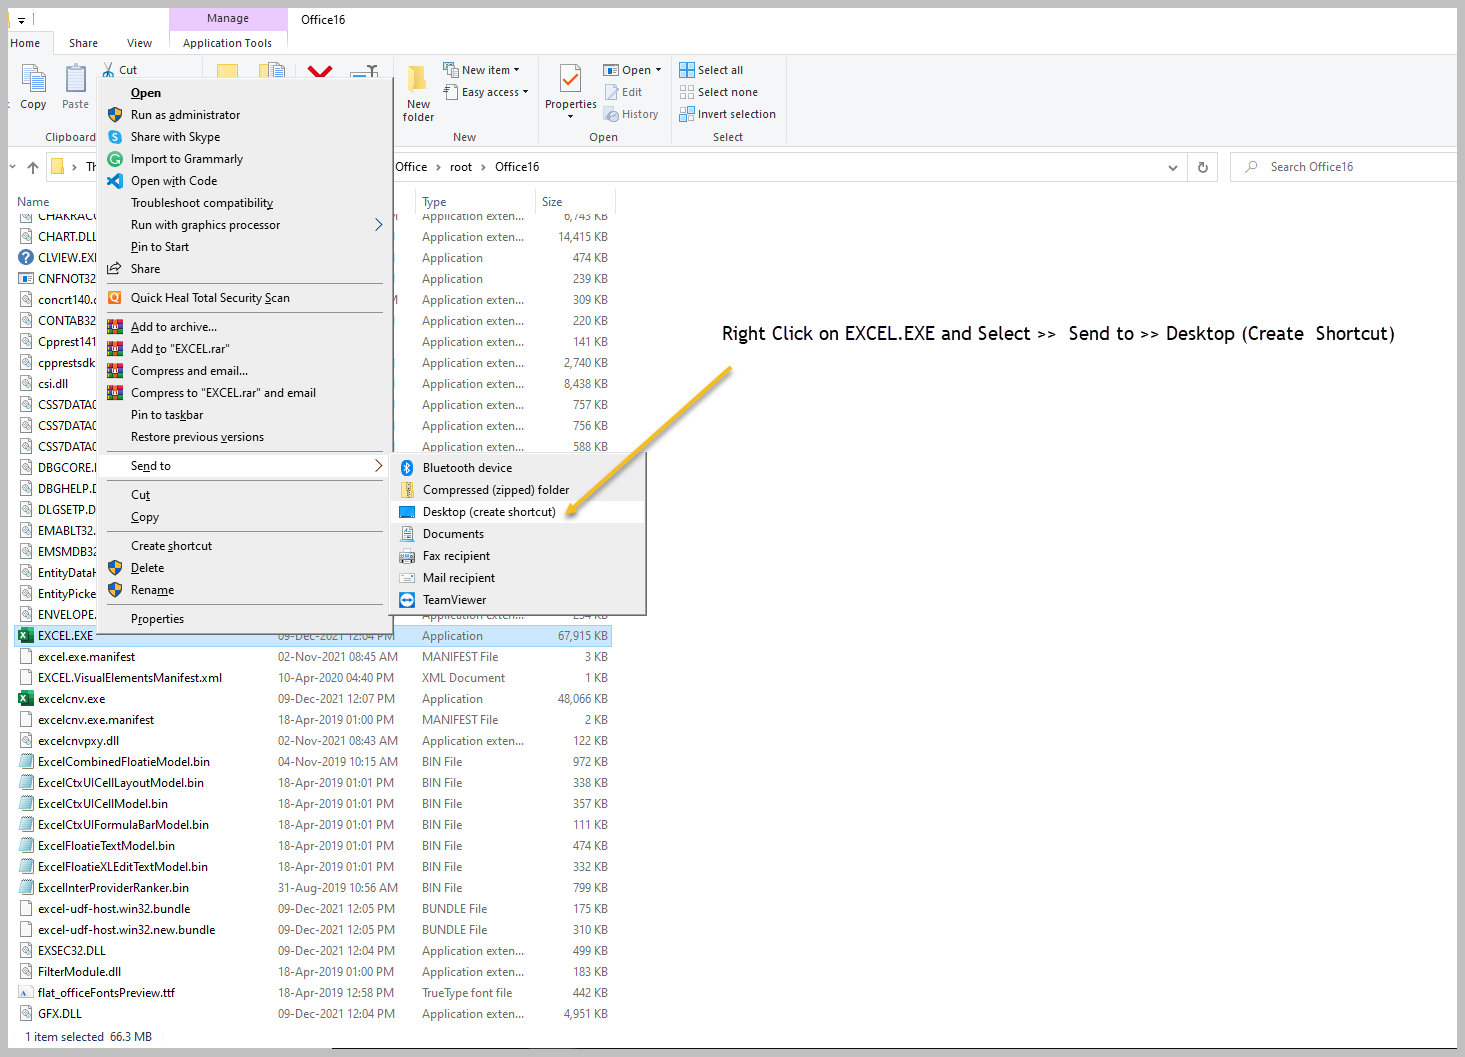Switch to the Home ribbon tab
This screenshot has height=1057, width=1465.
coord(25,43)
